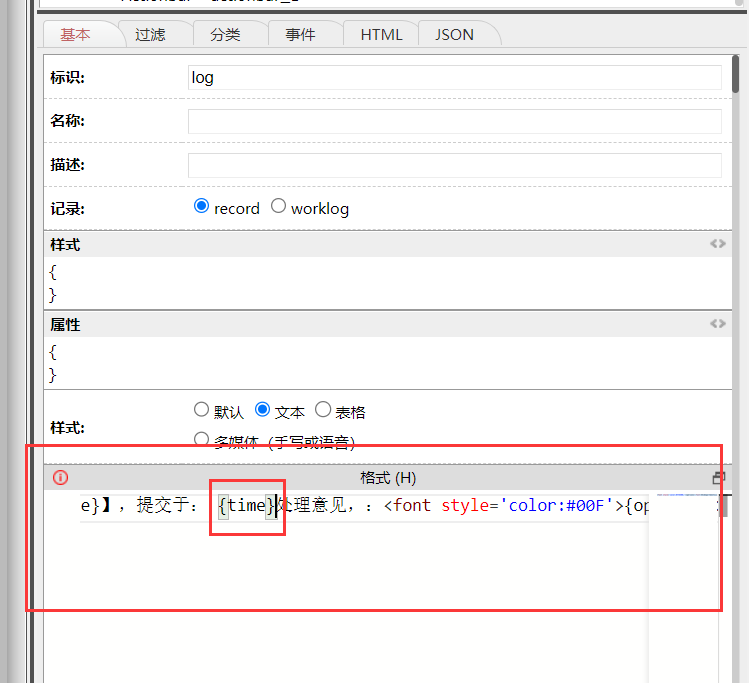Switch to the 分类 tab

point(225,34)
